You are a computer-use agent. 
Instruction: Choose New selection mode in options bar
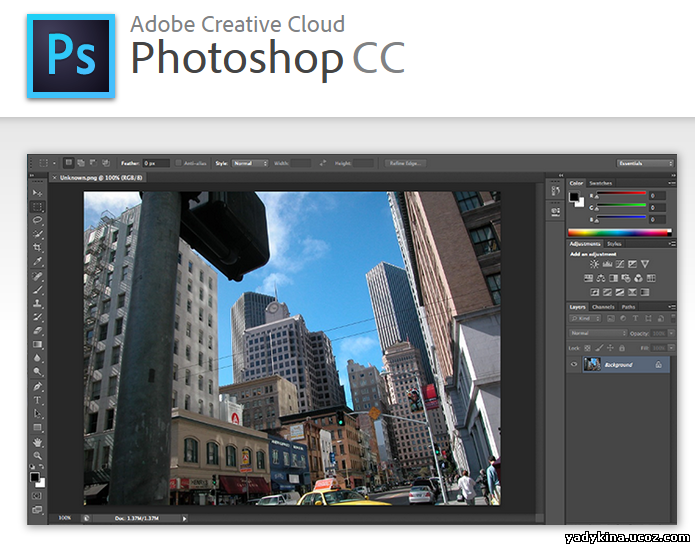[x=69, y=163]
